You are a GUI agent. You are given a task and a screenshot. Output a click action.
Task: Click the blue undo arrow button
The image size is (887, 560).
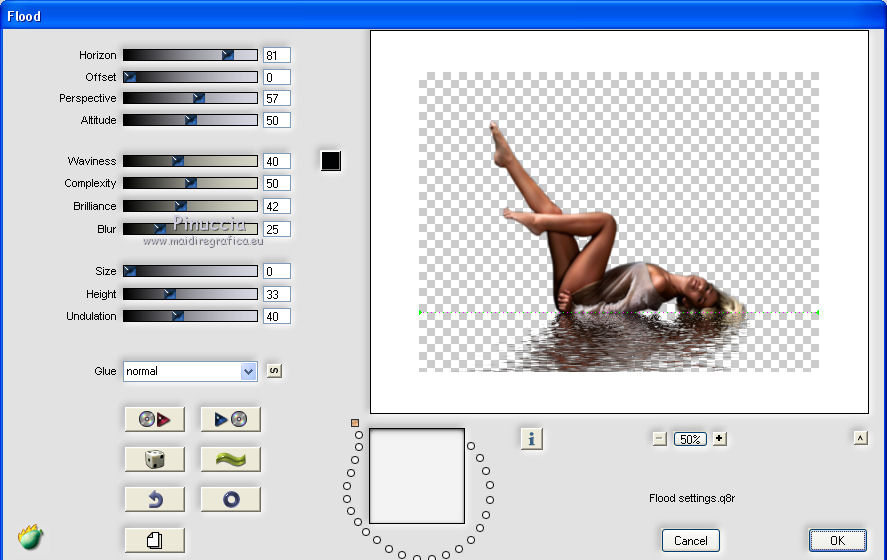click(154, 499)
